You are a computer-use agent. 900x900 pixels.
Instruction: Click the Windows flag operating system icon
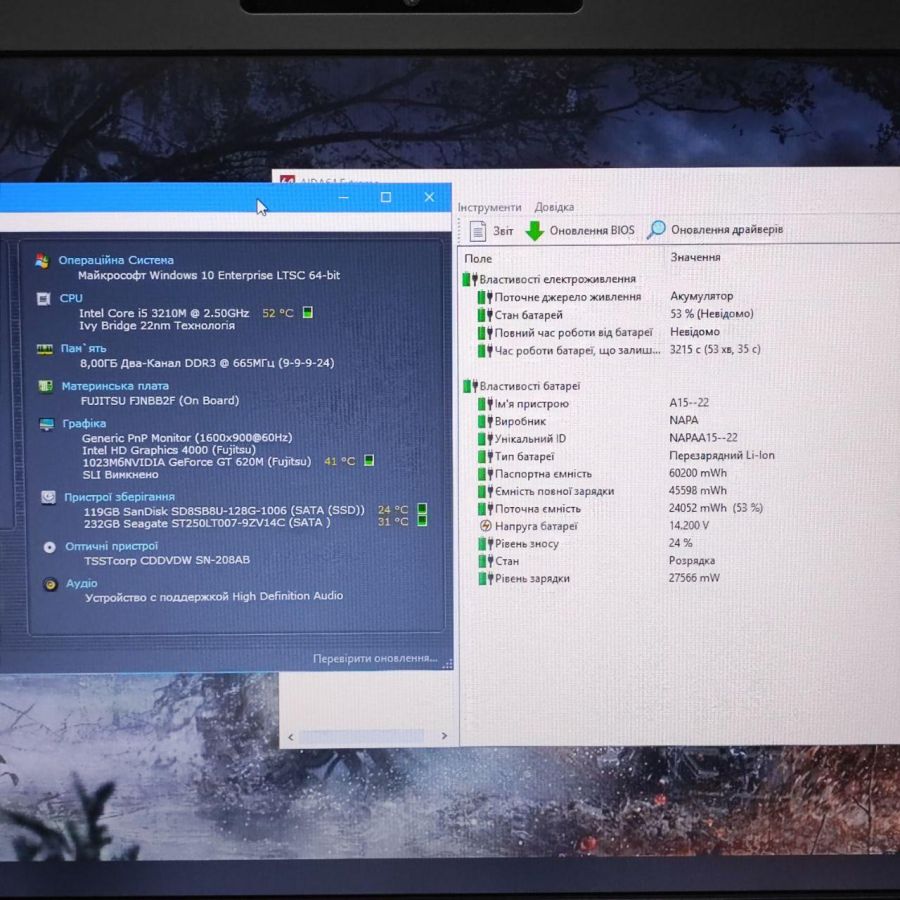coord(42,261)
